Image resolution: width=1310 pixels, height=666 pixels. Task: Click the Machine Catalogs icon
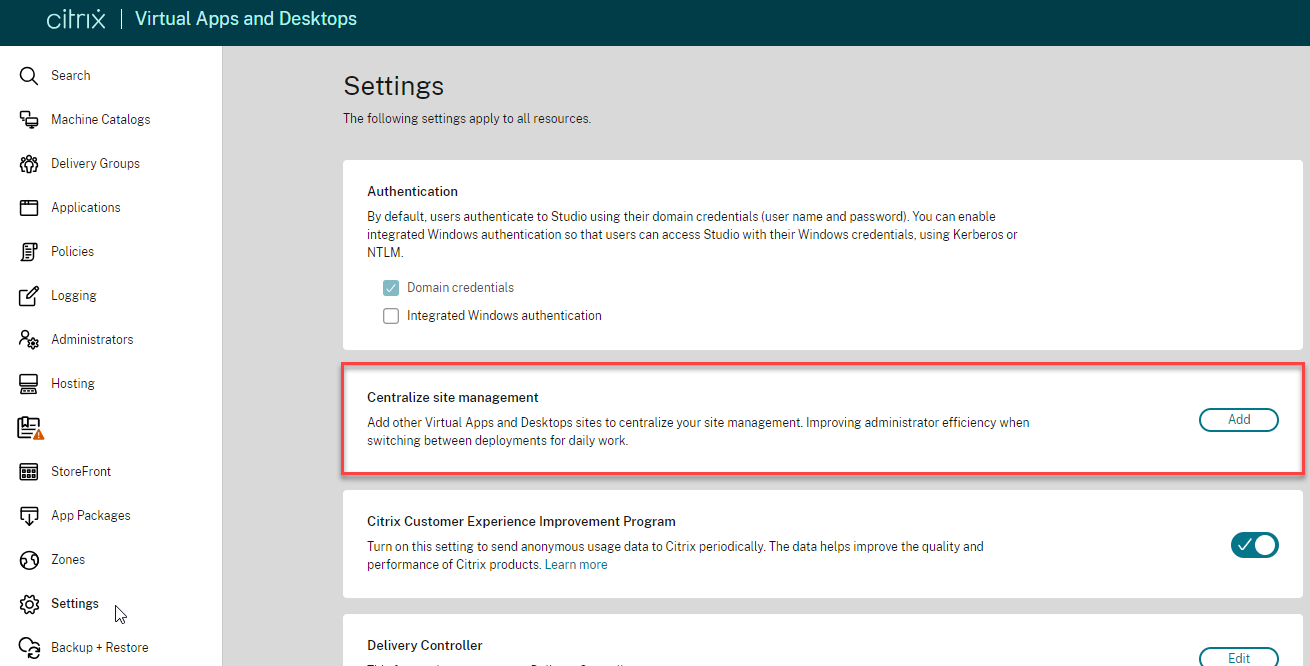(x=29, y=120)
